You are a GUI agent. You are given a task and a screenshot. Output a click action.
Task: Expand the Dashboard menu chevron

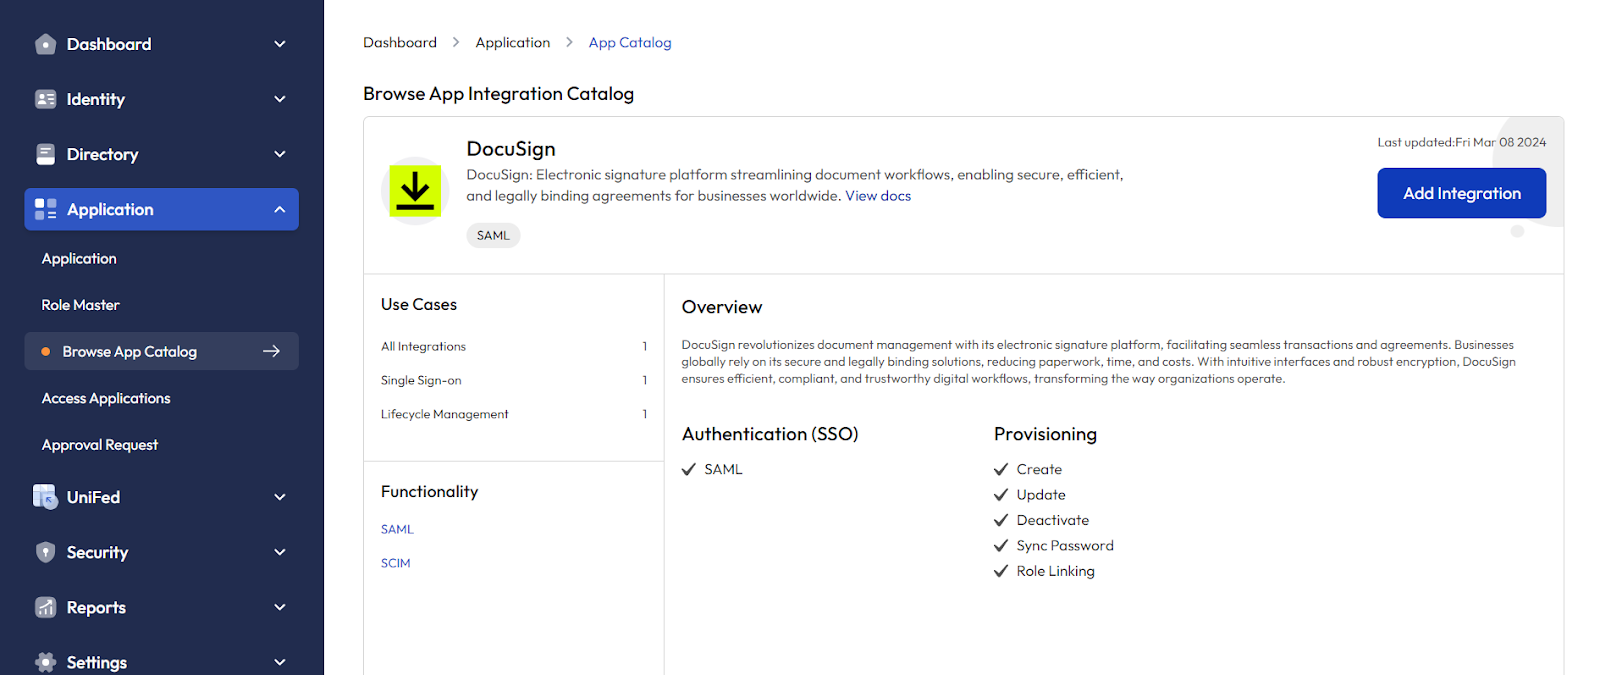click(280, 44)
